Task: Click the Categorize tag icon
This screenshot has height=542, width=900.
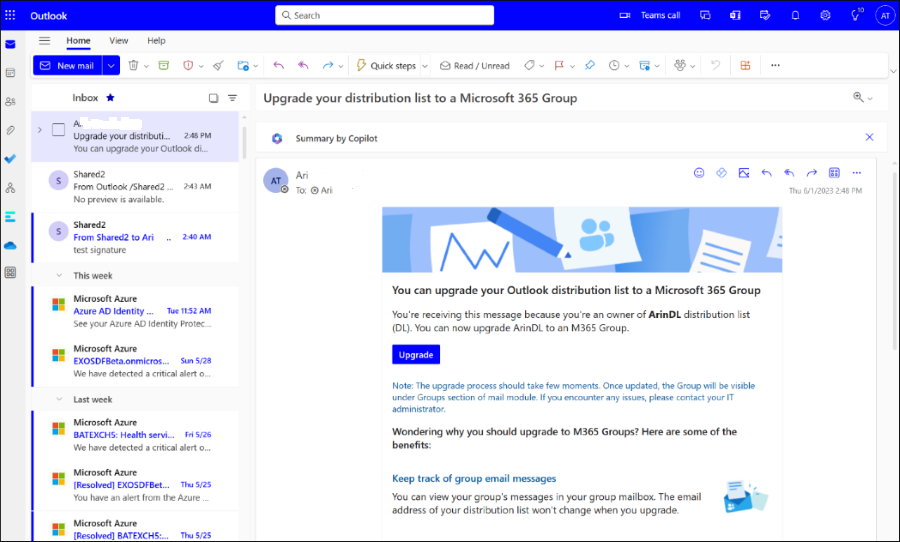Action: [529, 65]
